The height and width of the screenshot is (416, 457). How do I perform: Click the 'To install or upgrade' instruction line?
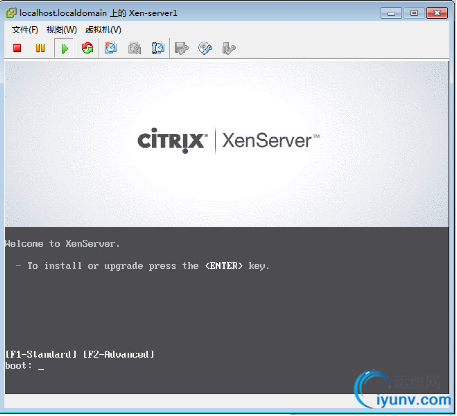tap(143, 266)
